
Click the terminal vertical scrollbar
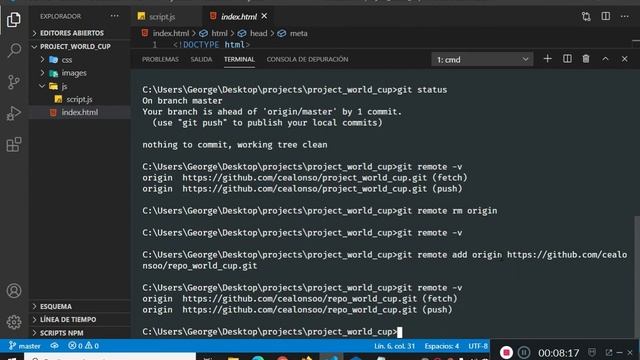click(x=637, y=276)
